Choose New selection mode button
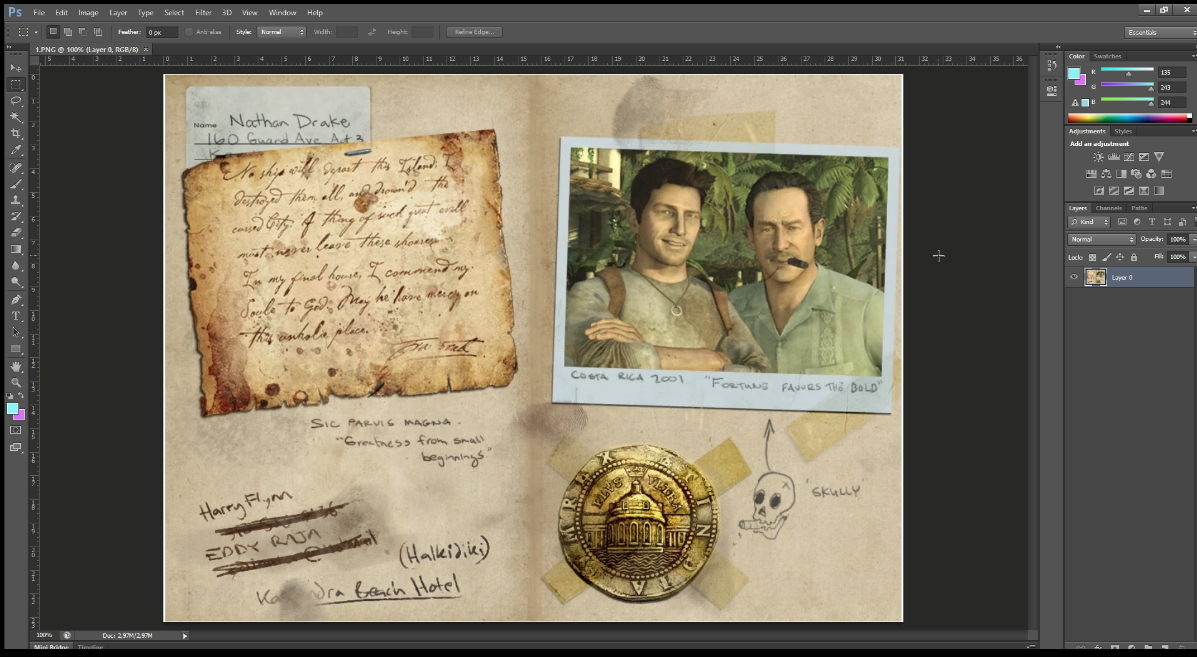The width and height of the screenshot is (1197, 657). 53,32
